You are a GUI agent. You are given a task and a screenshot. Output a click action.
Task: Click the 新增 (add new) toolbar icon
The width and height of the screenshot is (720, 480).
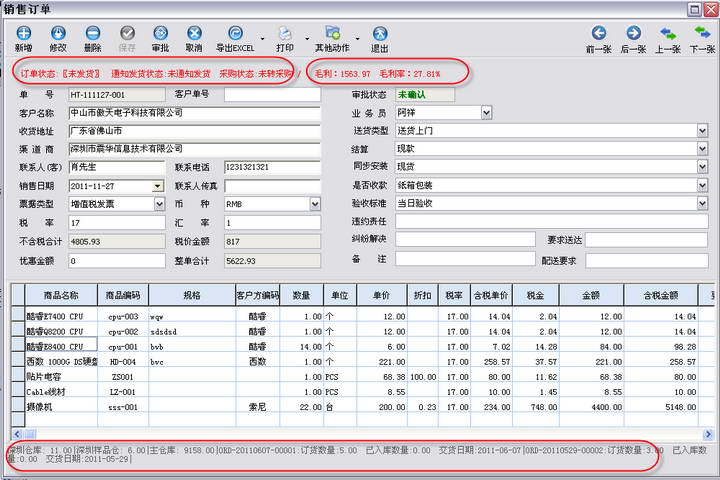coord(24,33)
